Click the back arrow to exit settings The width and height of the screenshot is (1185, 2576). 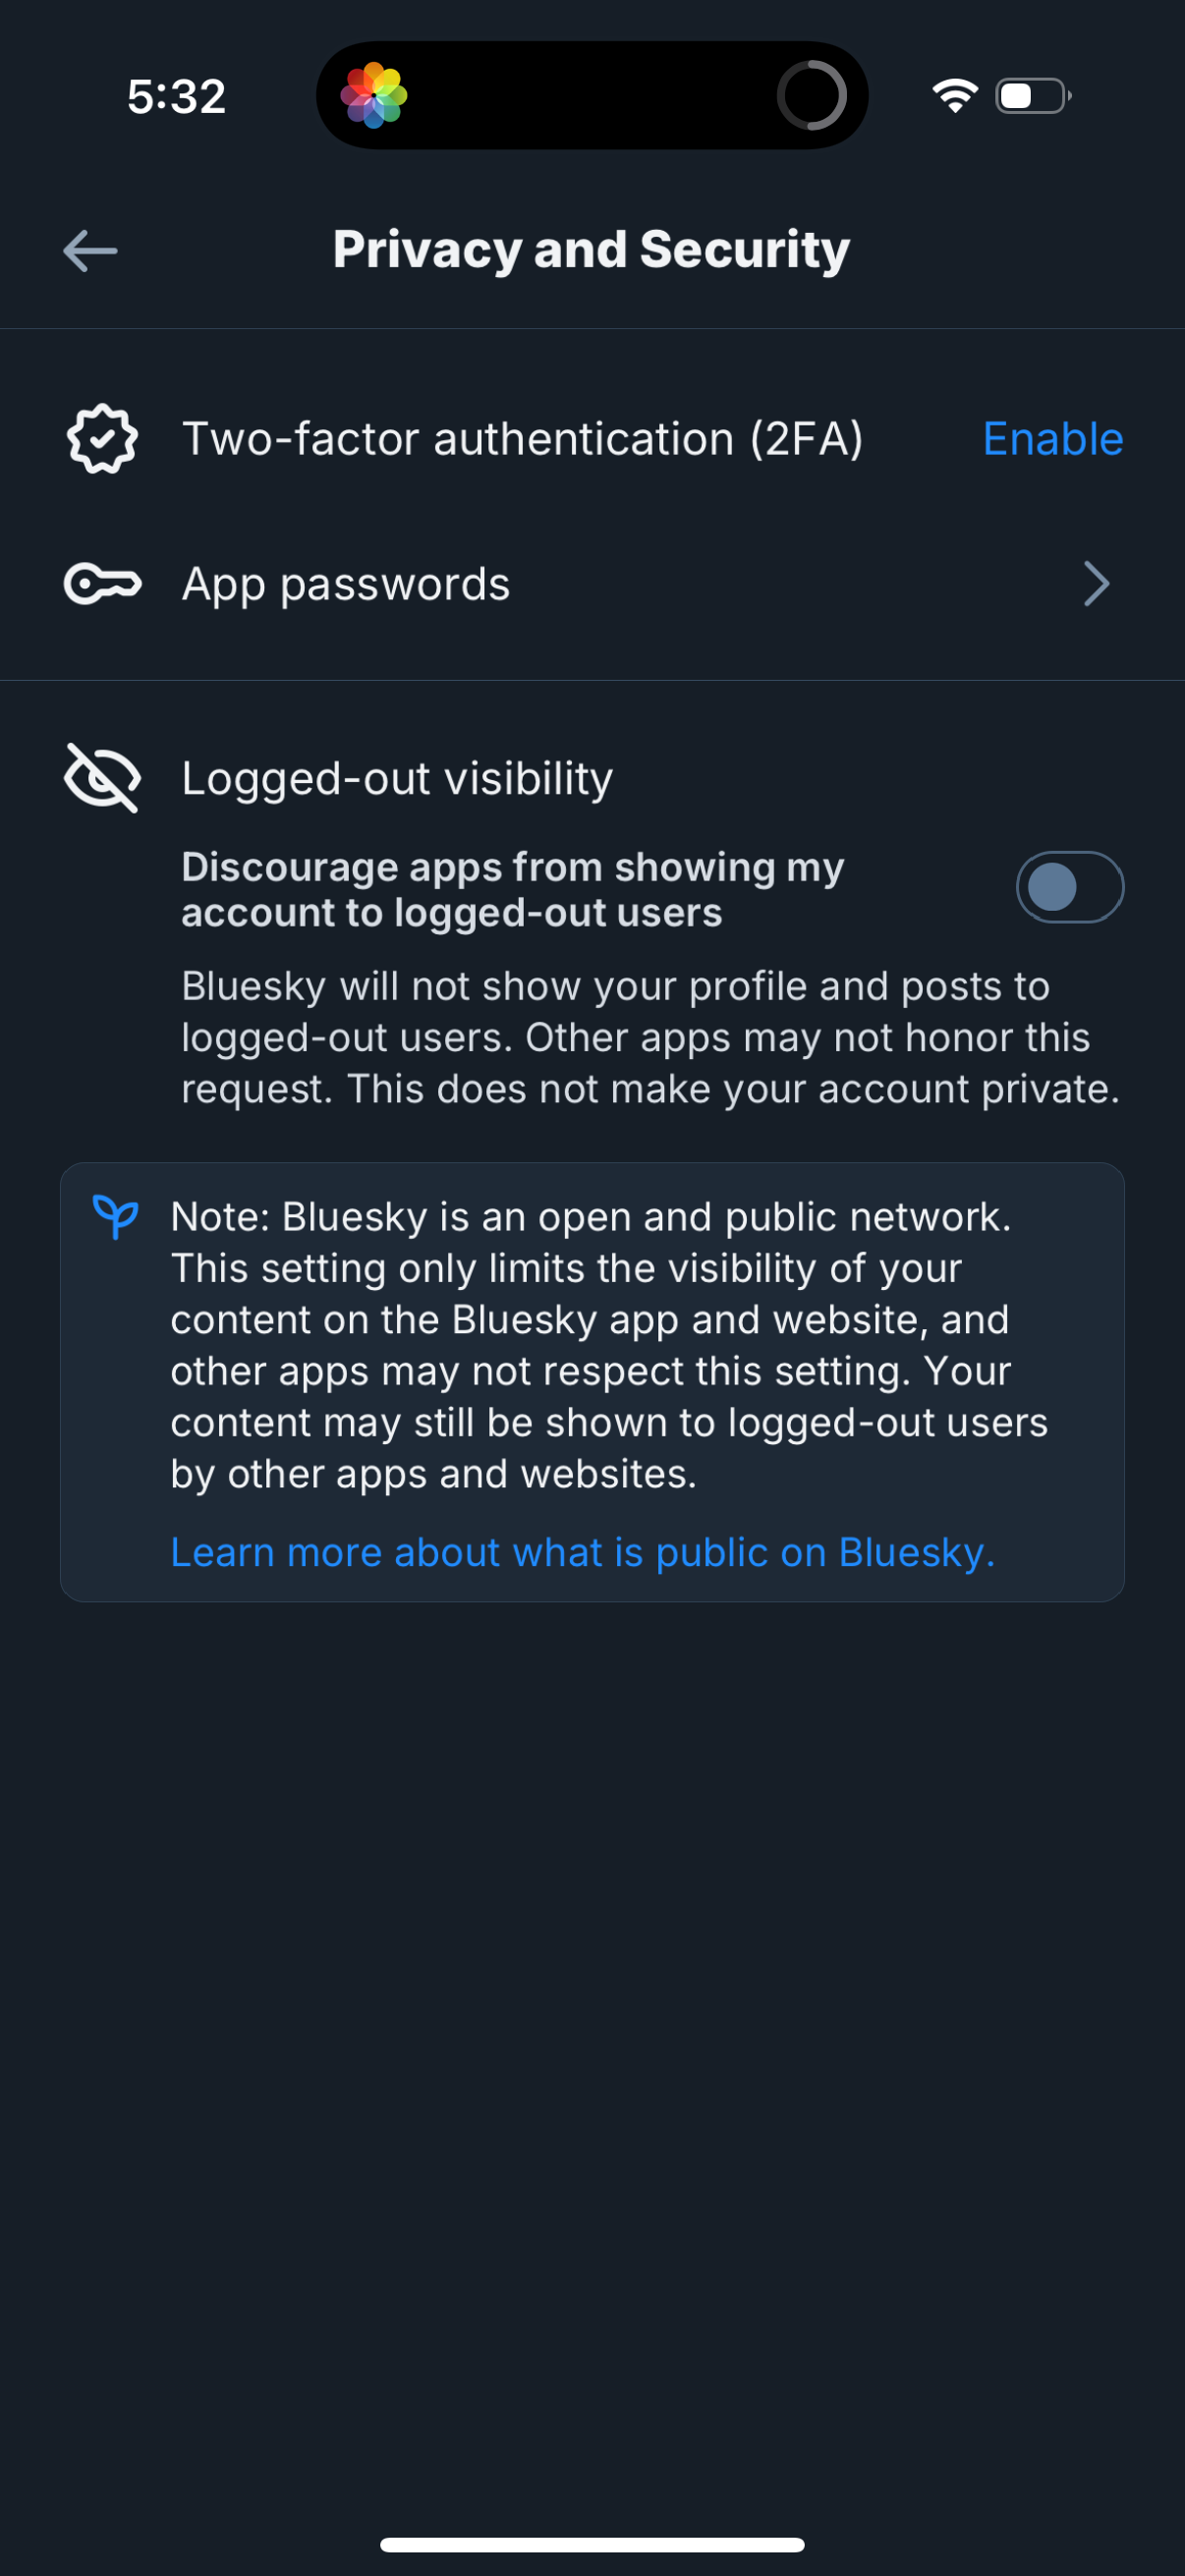(x=88, y=250)
